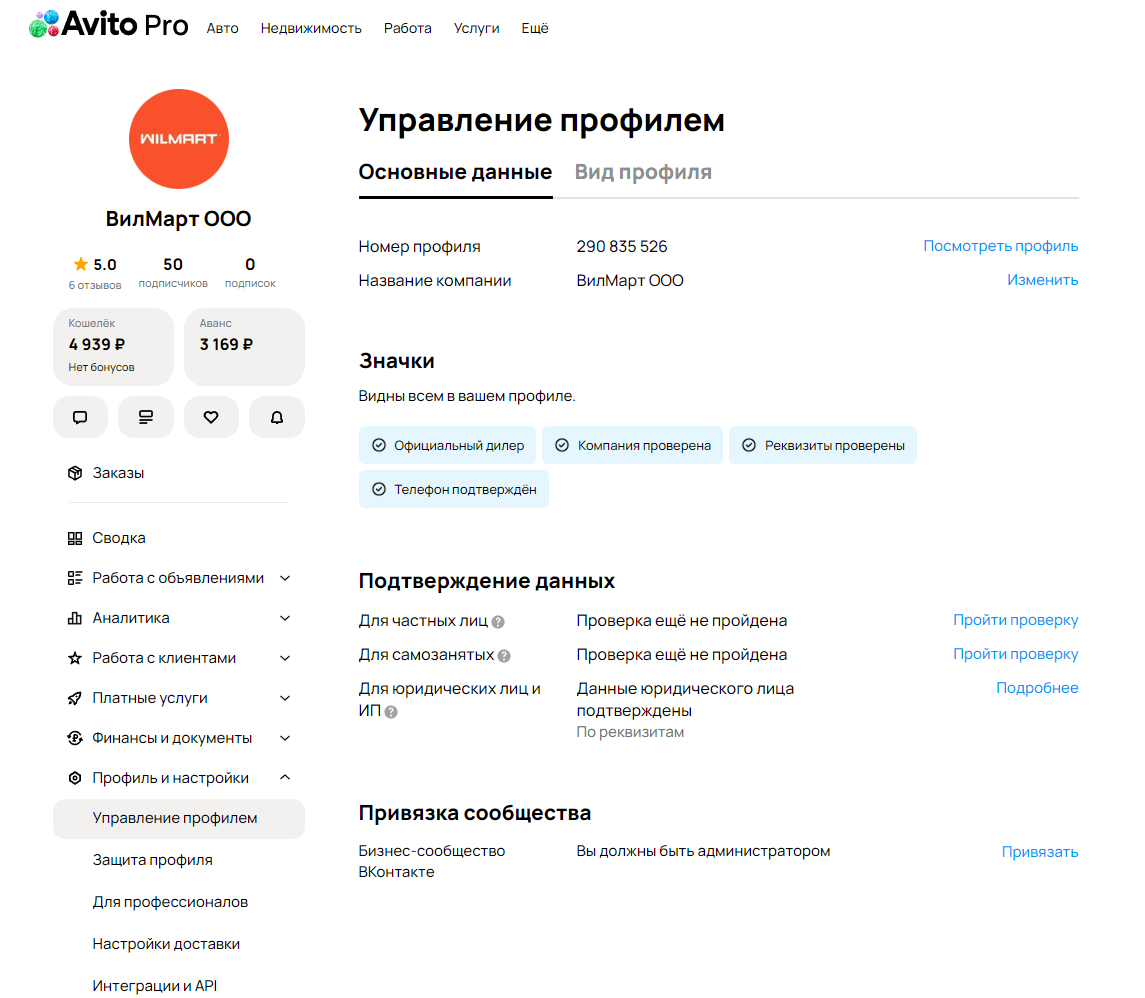Click Пройти проверку for Для частных лиц

[1015, 620]
